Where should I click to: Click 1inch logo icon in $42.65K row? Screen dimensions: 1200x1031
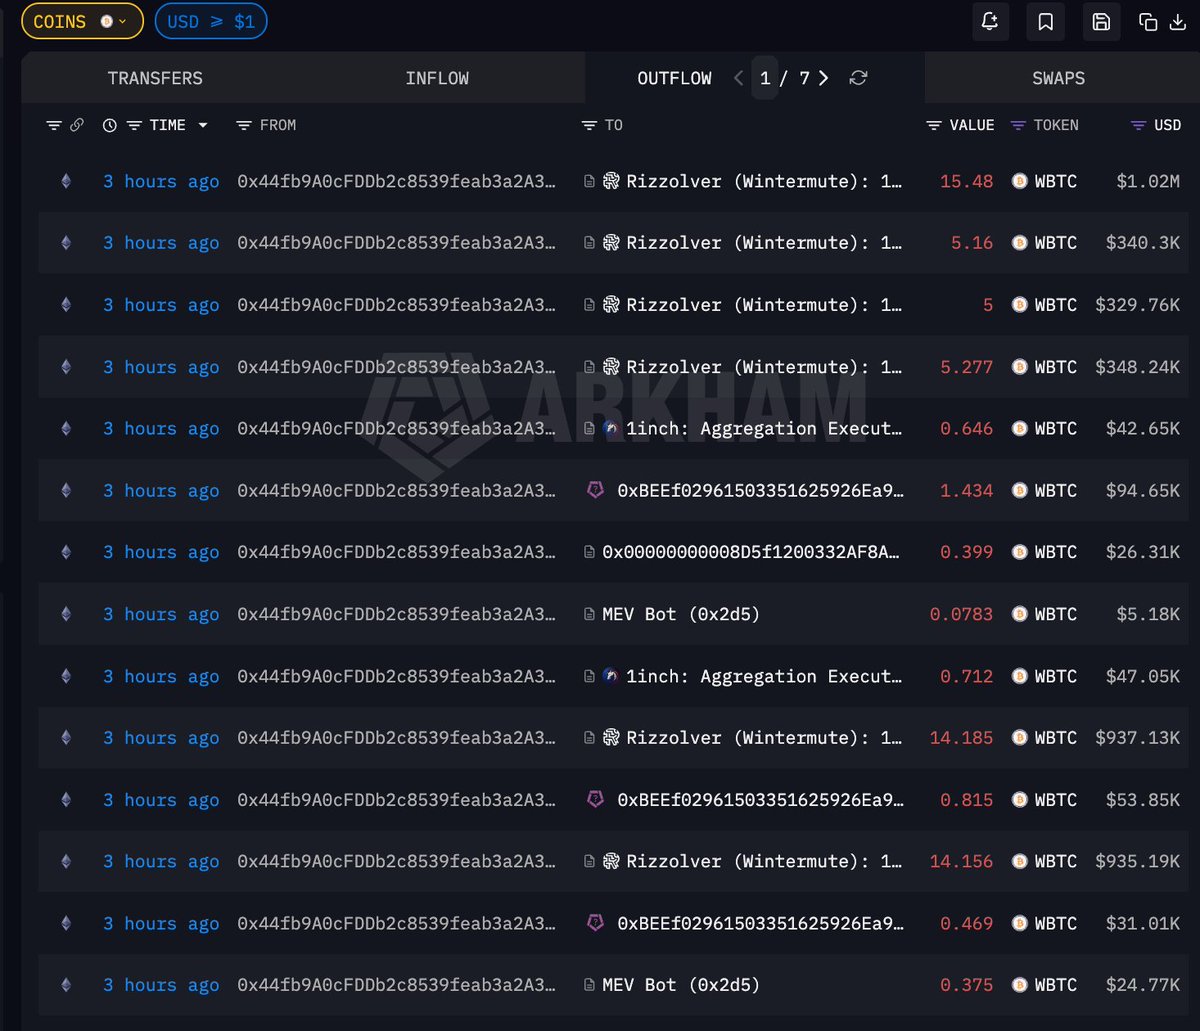[611, 429]
